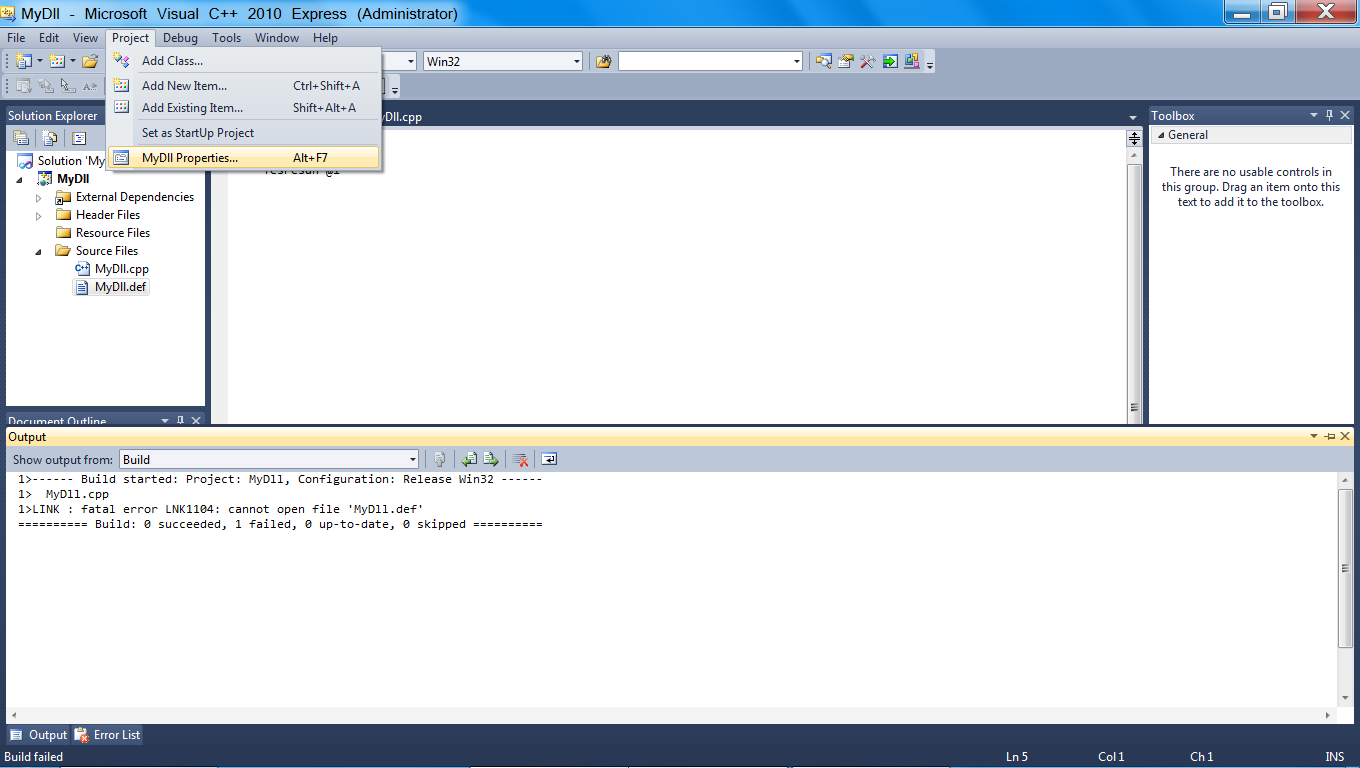Unpin the Toolbox panel to auto-hide it
The height and width of the screenshot is (768, 1360).
pyautogui.click(x=1328, y=114)
